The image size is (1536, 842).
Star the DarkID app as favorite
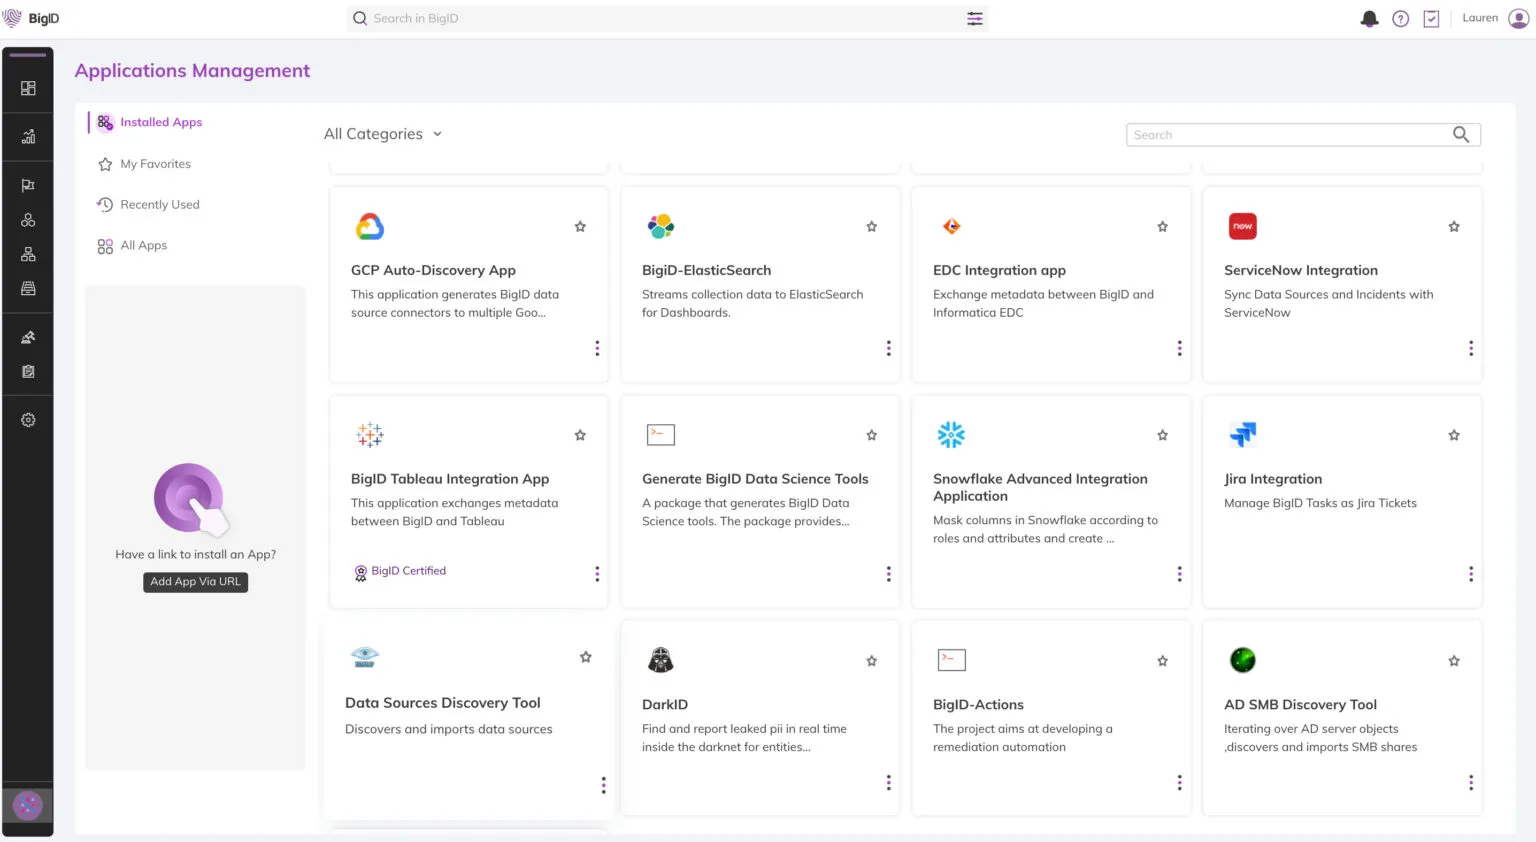pyautogui.click(x=871, y=661)
